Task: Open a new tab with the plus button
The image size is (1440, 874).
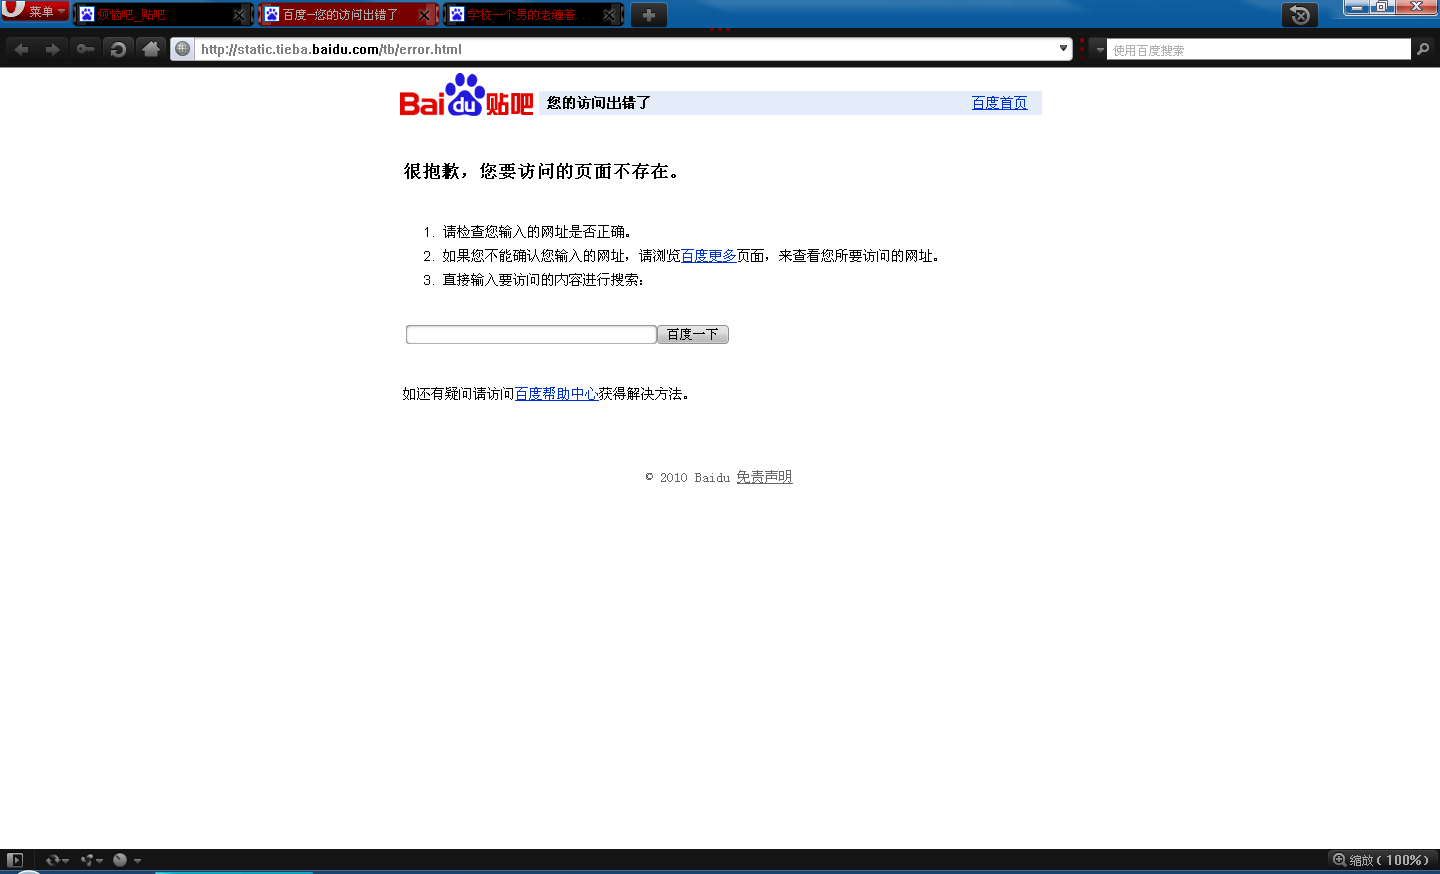Action: pos(649,15)
